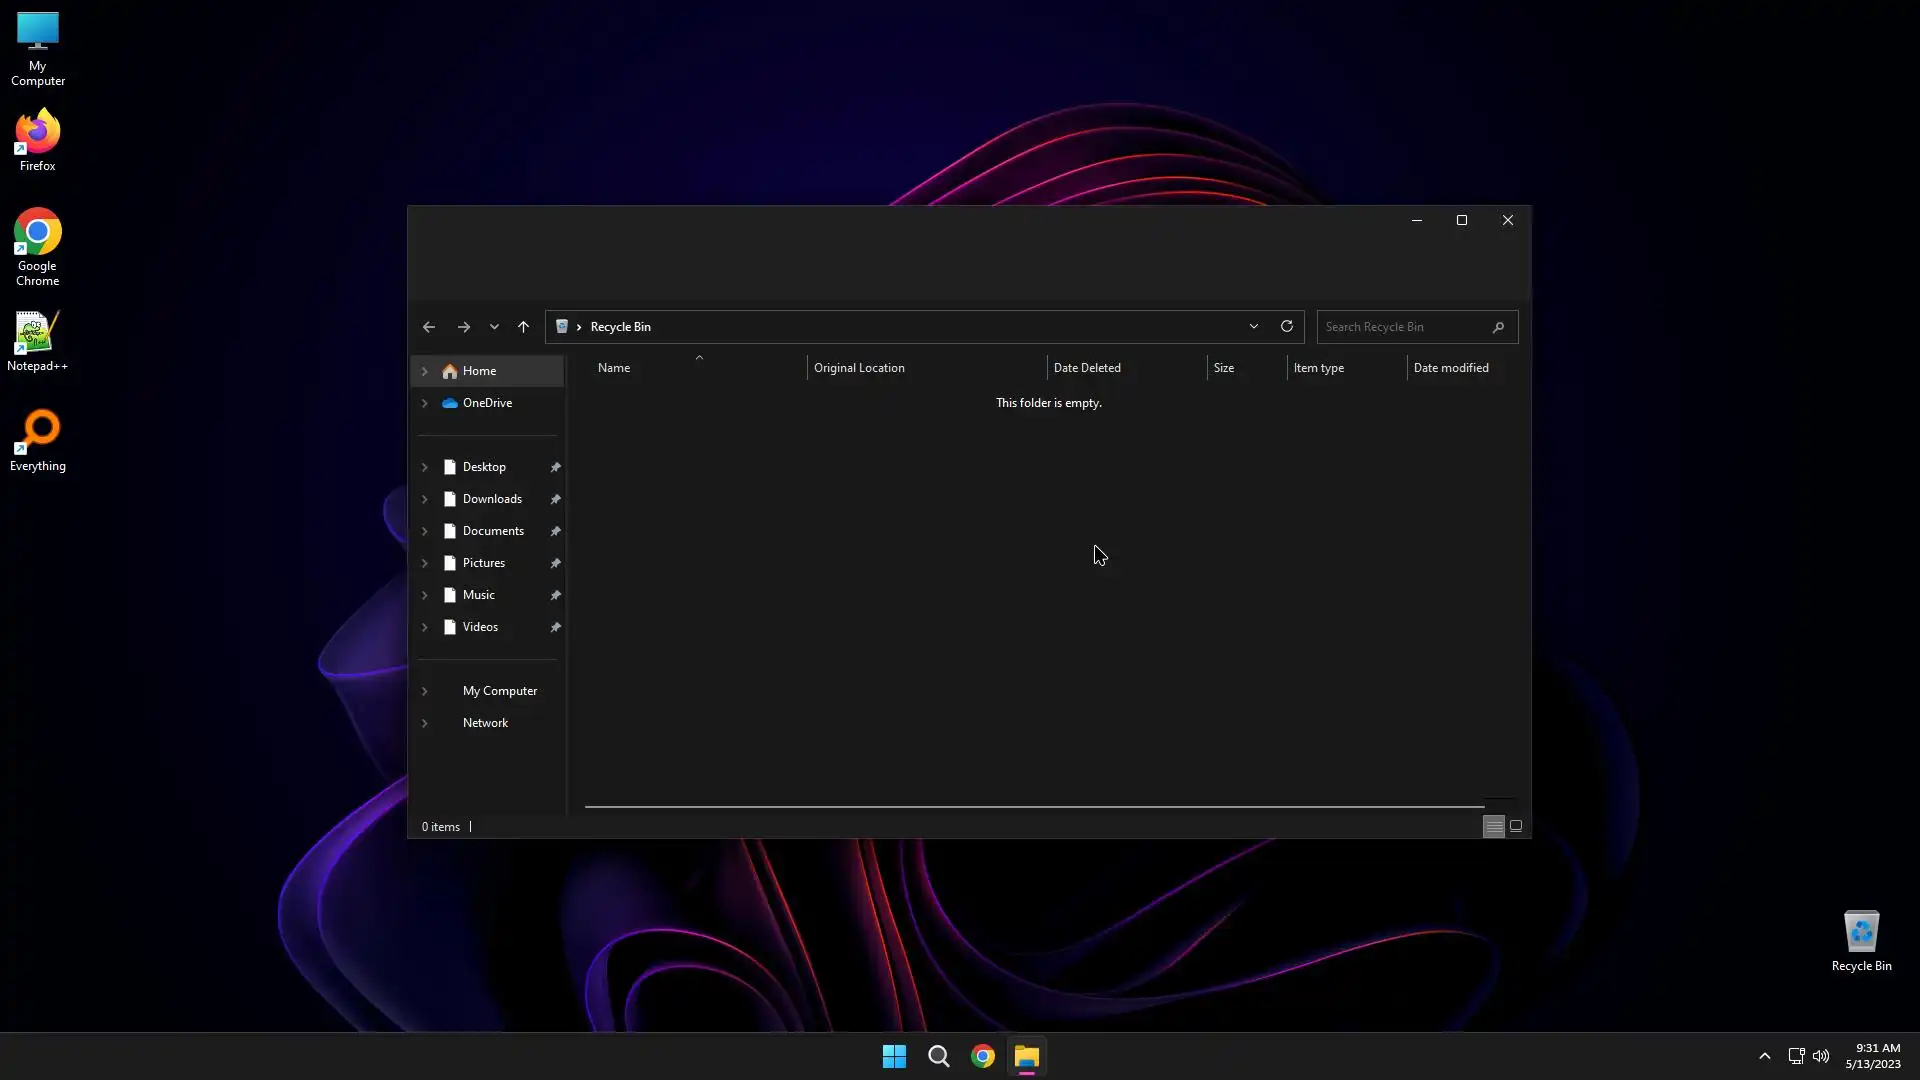The image size is (1920, 1080).
Task: Switch to details view layout
Action: click(1493, 826)
